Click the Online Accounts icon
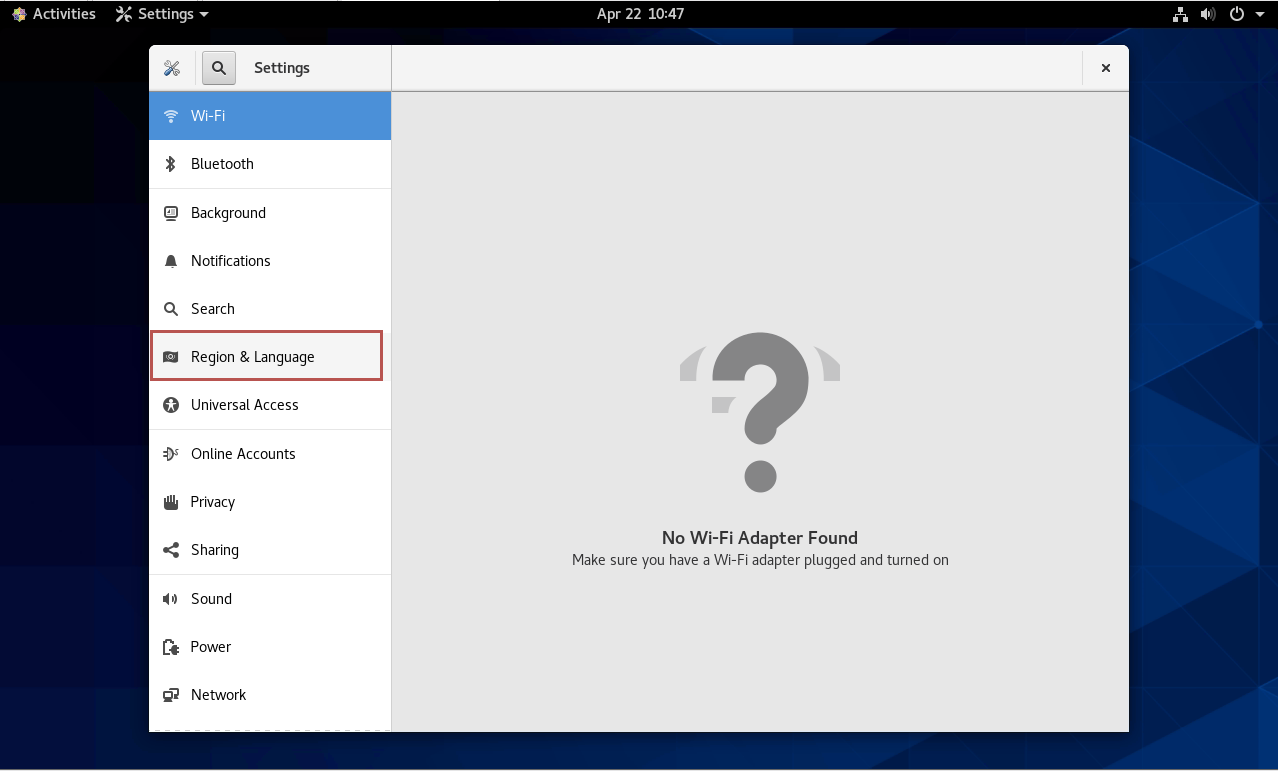Viewport: 1279px width, 772px height. tap(171, 454)
